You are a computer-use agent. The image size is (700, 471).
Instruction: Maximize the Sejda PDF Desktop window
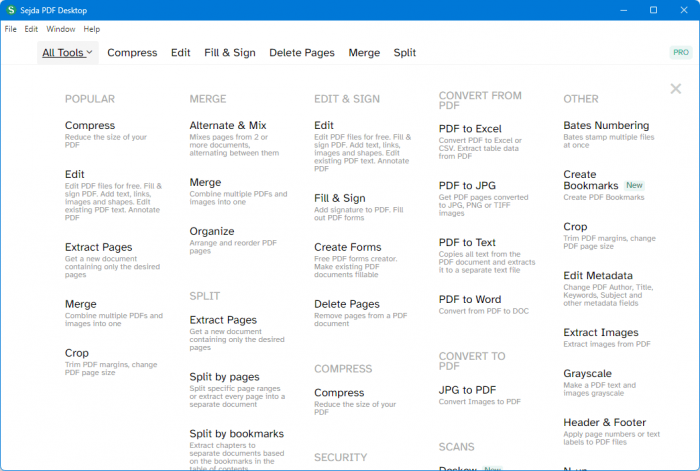click(653, 10)
